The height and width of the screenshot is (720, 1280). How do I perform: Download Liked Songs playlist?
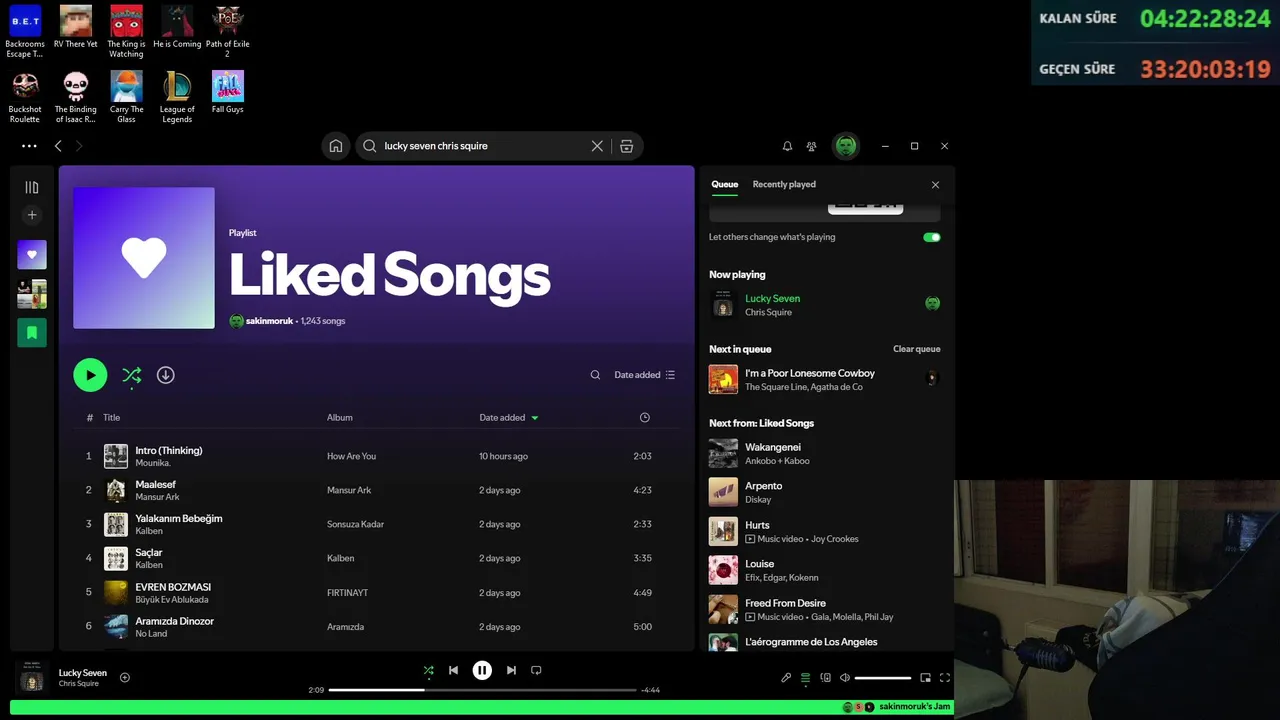[166, 375]
